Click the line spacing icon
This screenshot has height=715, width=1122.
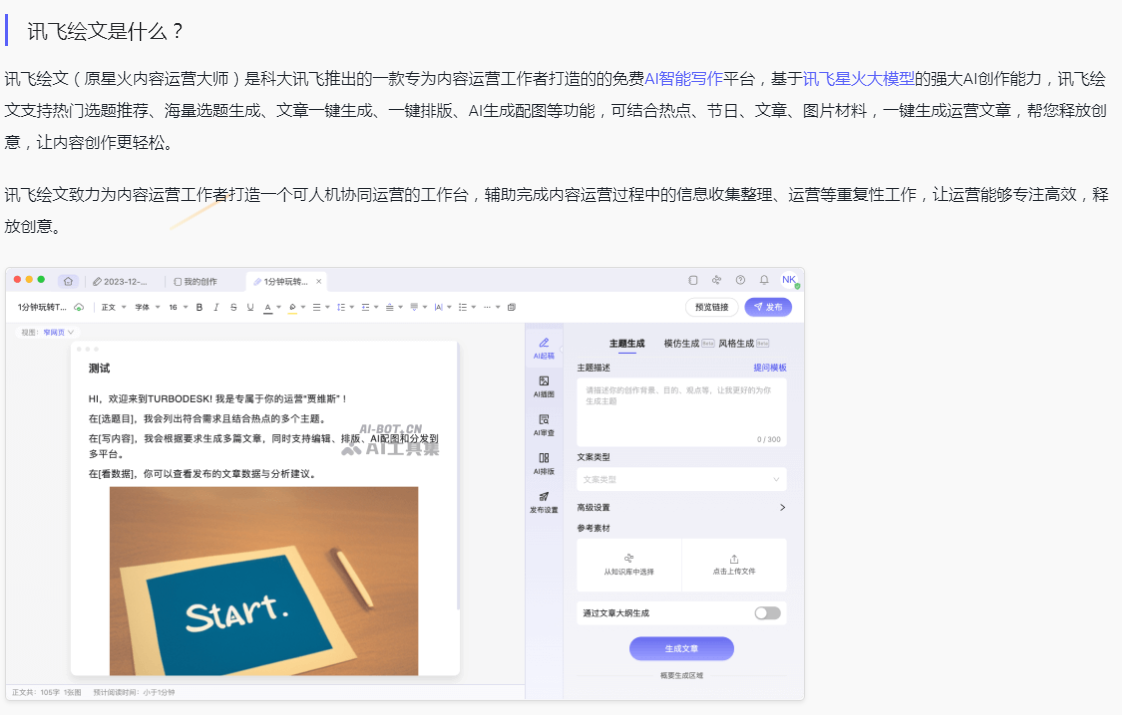click(341, 307)
